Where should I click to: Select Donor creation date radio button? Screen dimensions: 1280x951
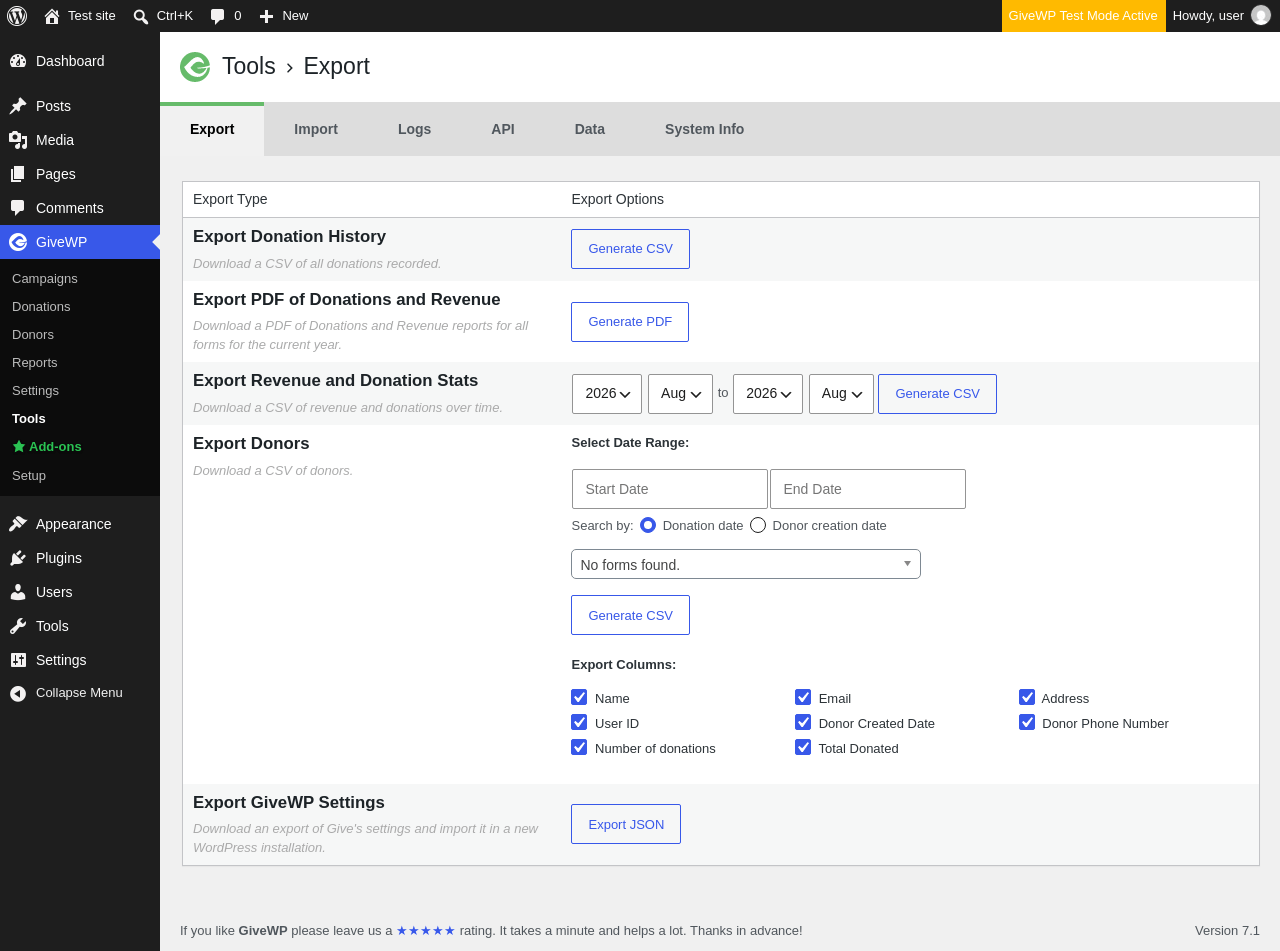click(x=758, y=525)
